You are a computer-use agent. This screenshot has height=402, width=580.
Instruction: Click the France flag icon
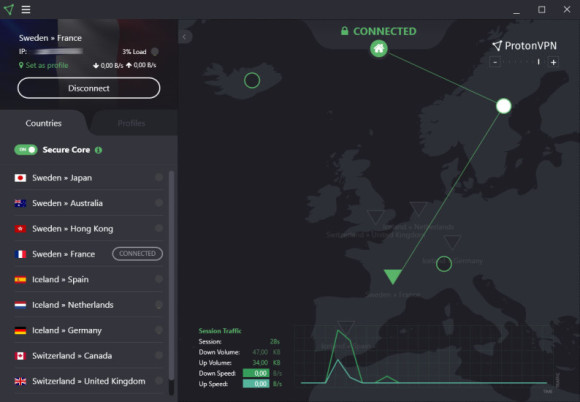coord(20,254)
